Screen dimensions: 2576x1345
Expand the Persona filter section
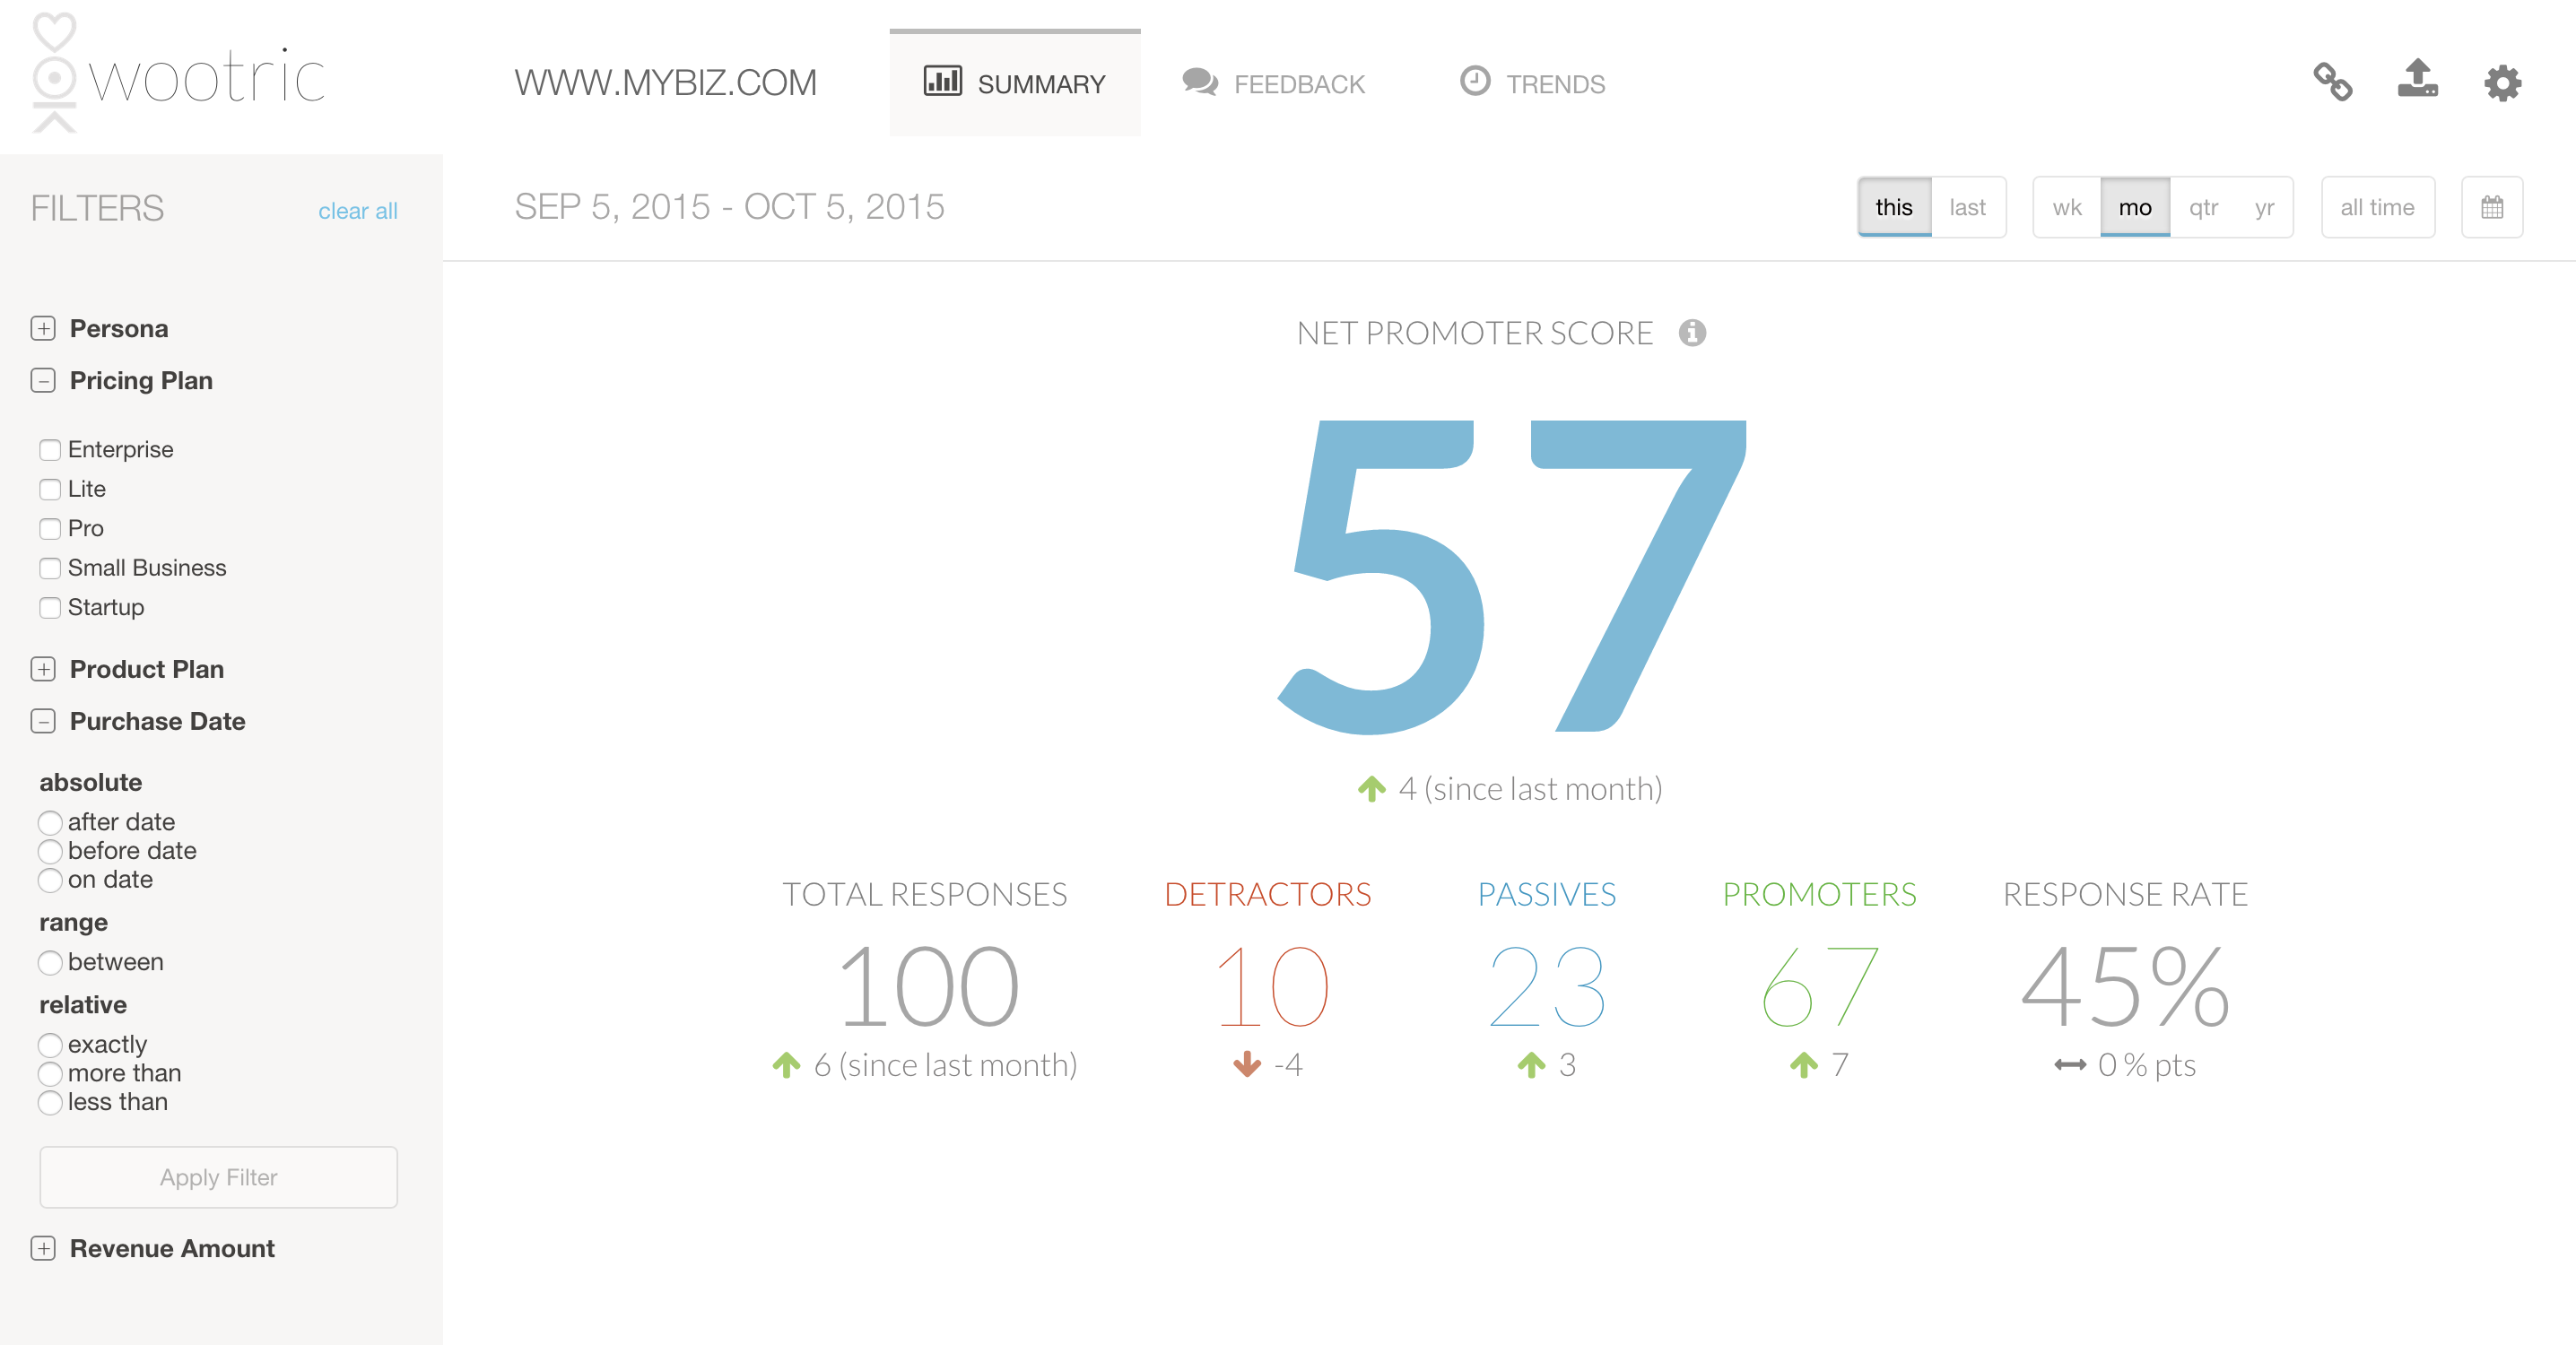[x=43, y=328]
